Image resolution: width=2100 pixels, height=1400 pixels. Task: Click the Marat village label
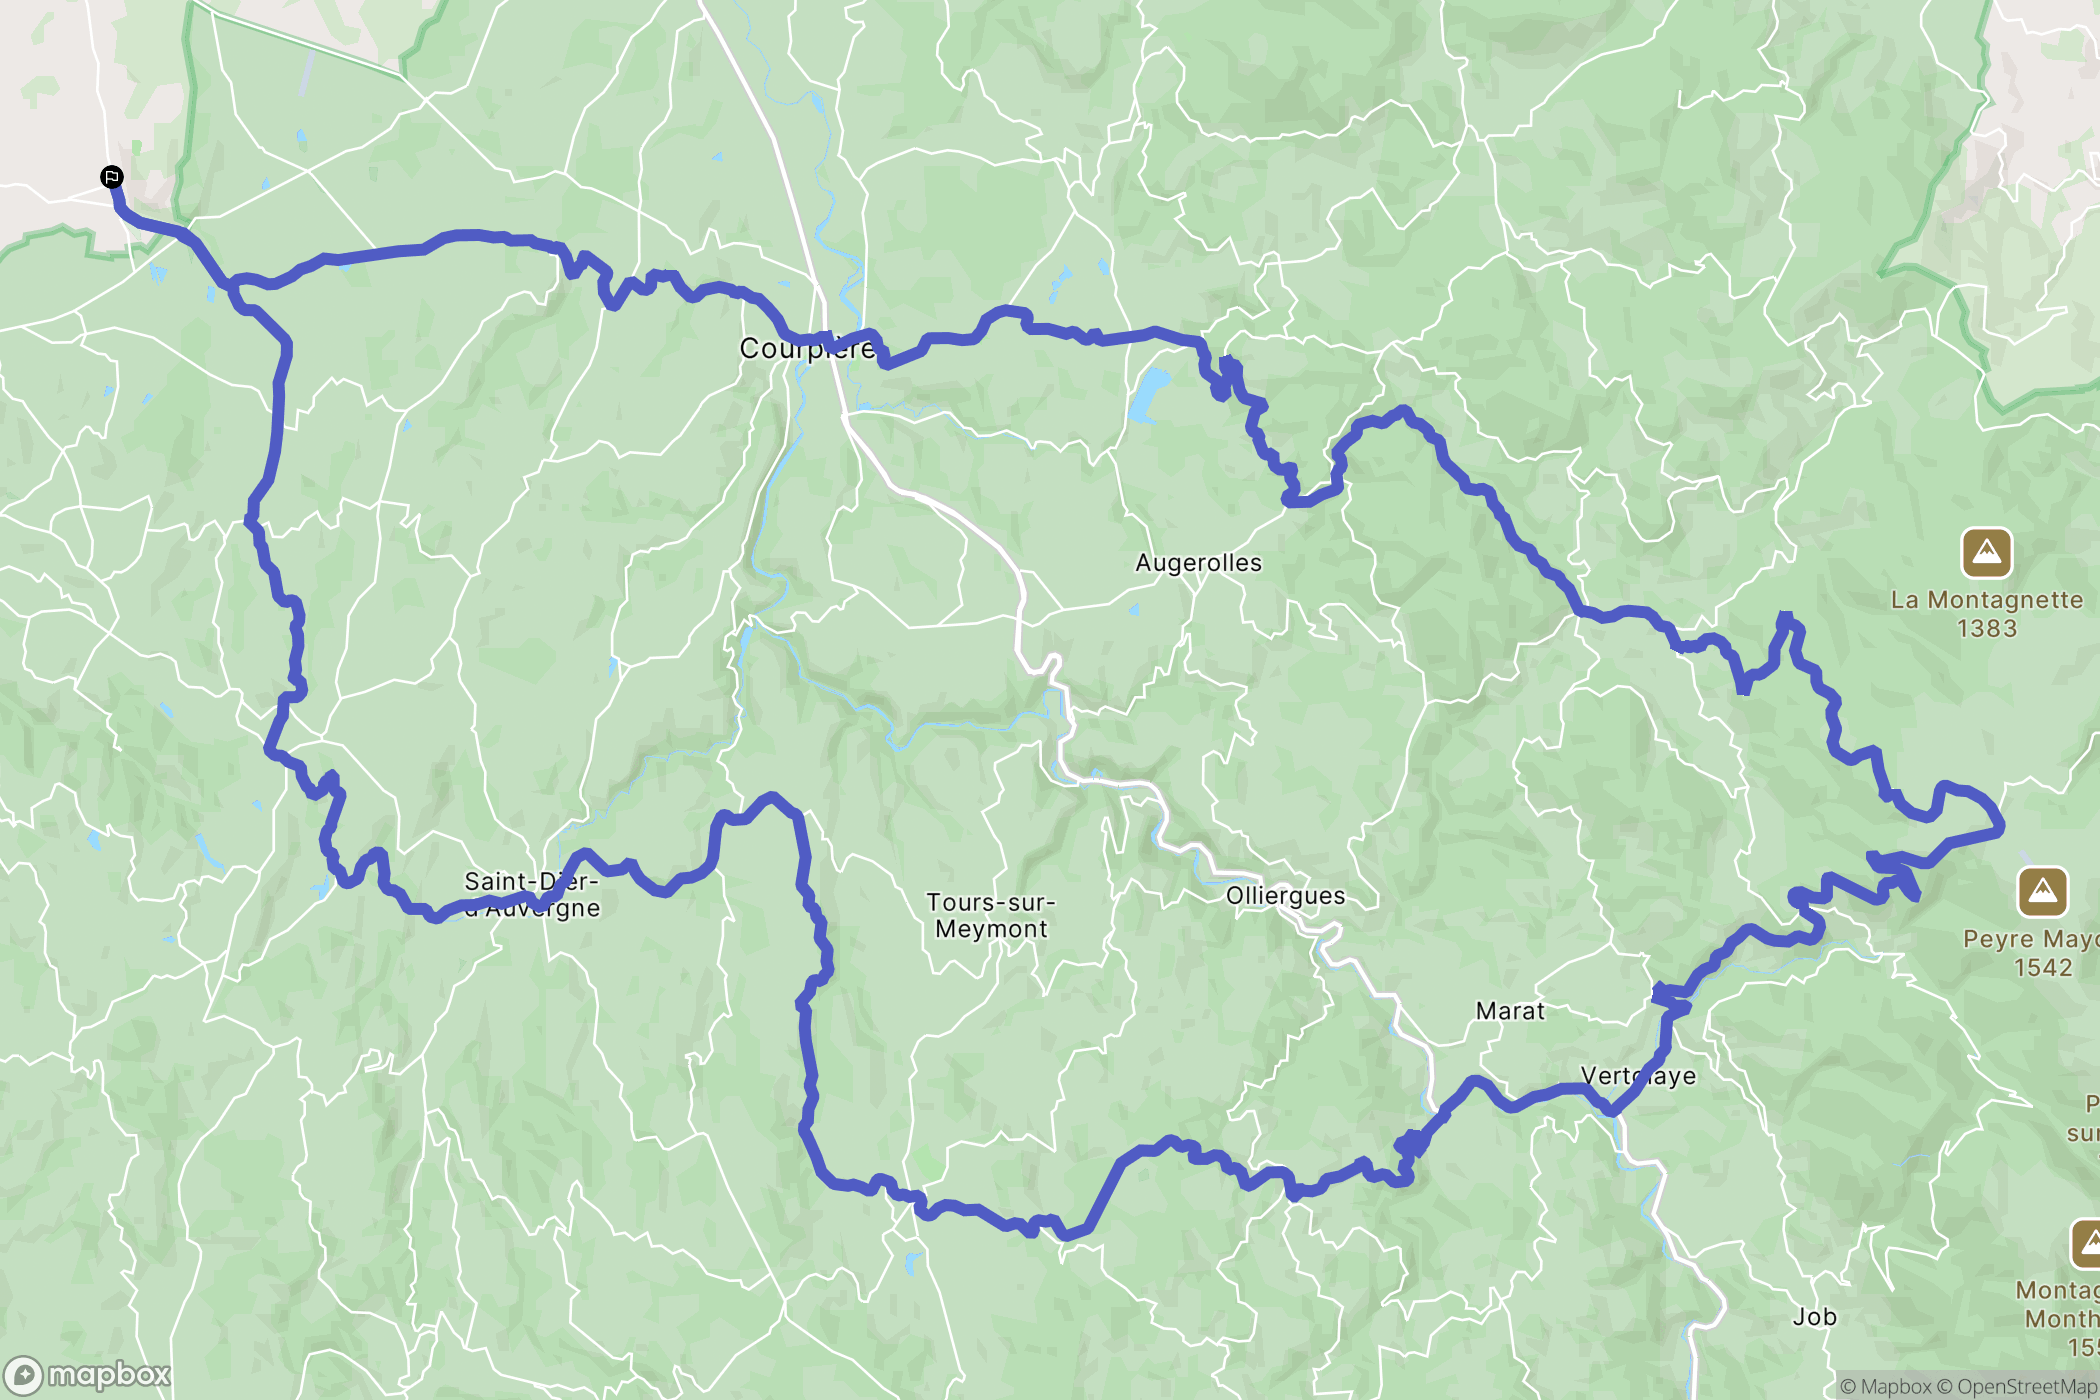coord(1510,1011)
